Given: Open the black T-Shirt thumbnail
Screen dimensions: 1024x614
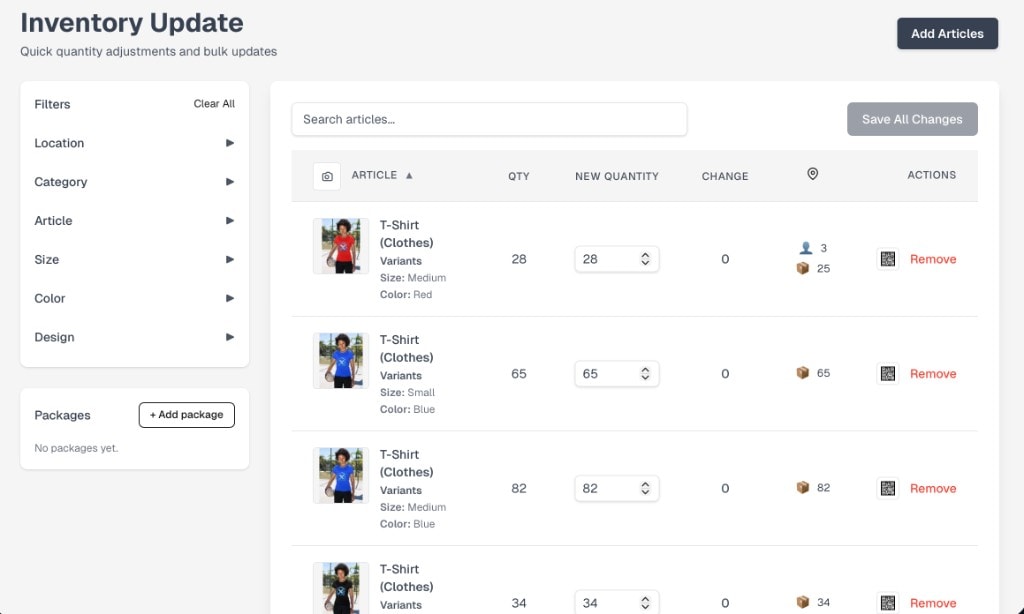Looking at the screenshot, I should click(x=341, y=588).
